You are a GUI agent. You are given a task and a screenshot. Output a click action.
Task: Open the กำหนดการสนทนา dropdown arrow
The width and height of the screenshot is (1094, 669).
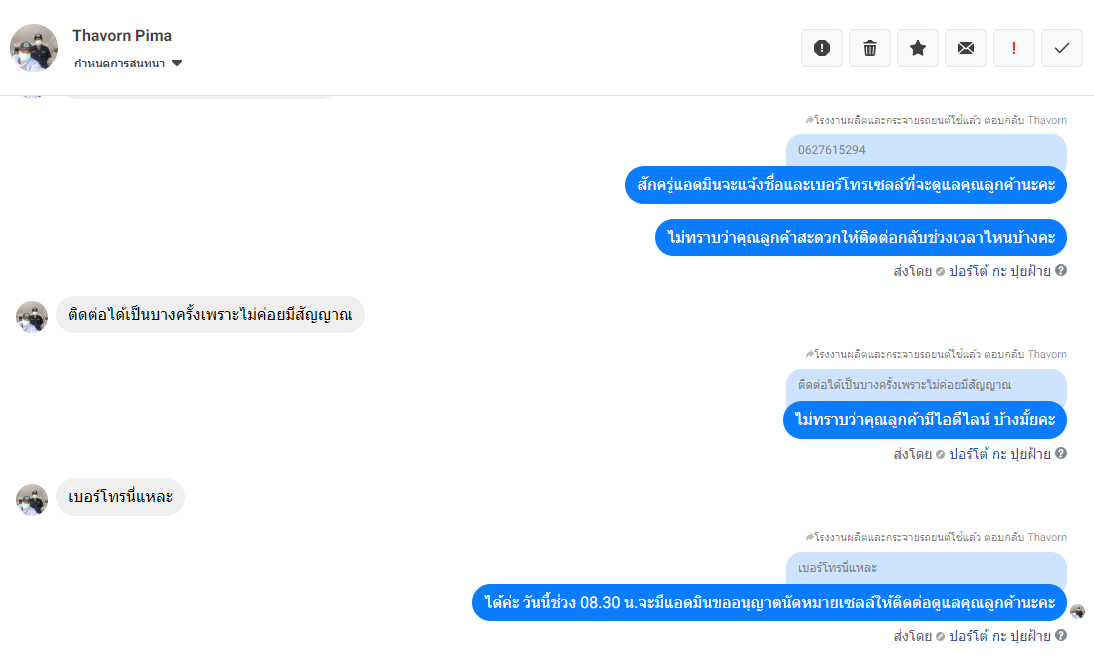[177, 63]
